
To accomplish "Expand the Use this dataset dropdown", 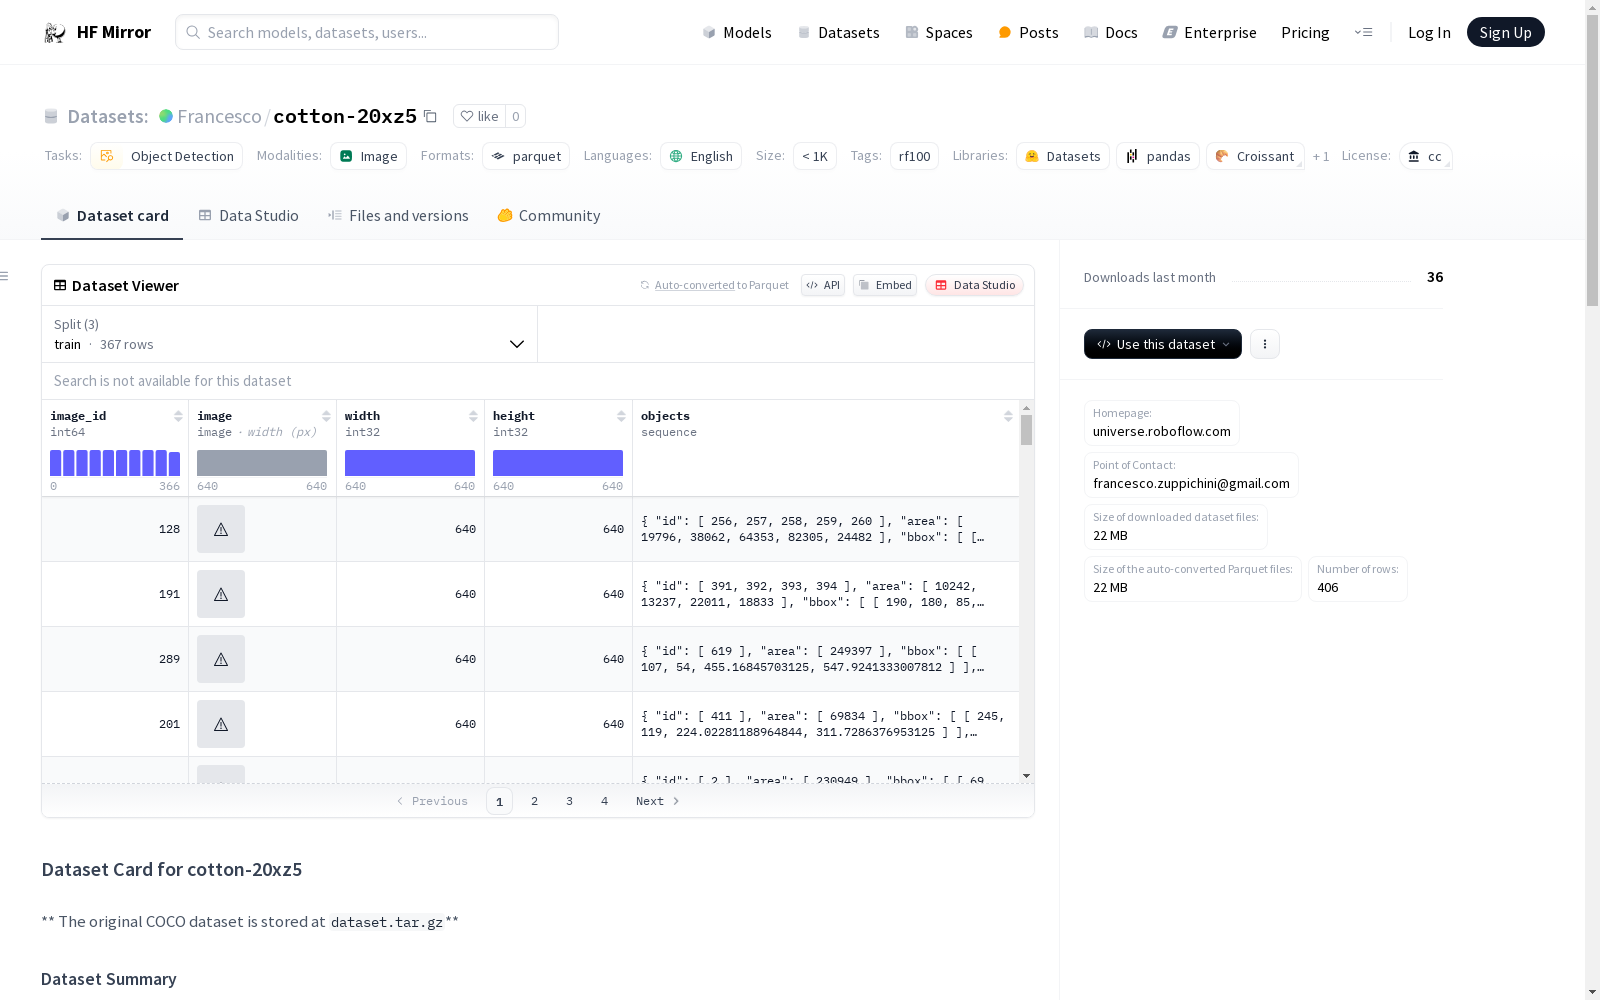I will (x=1163, y=344).
